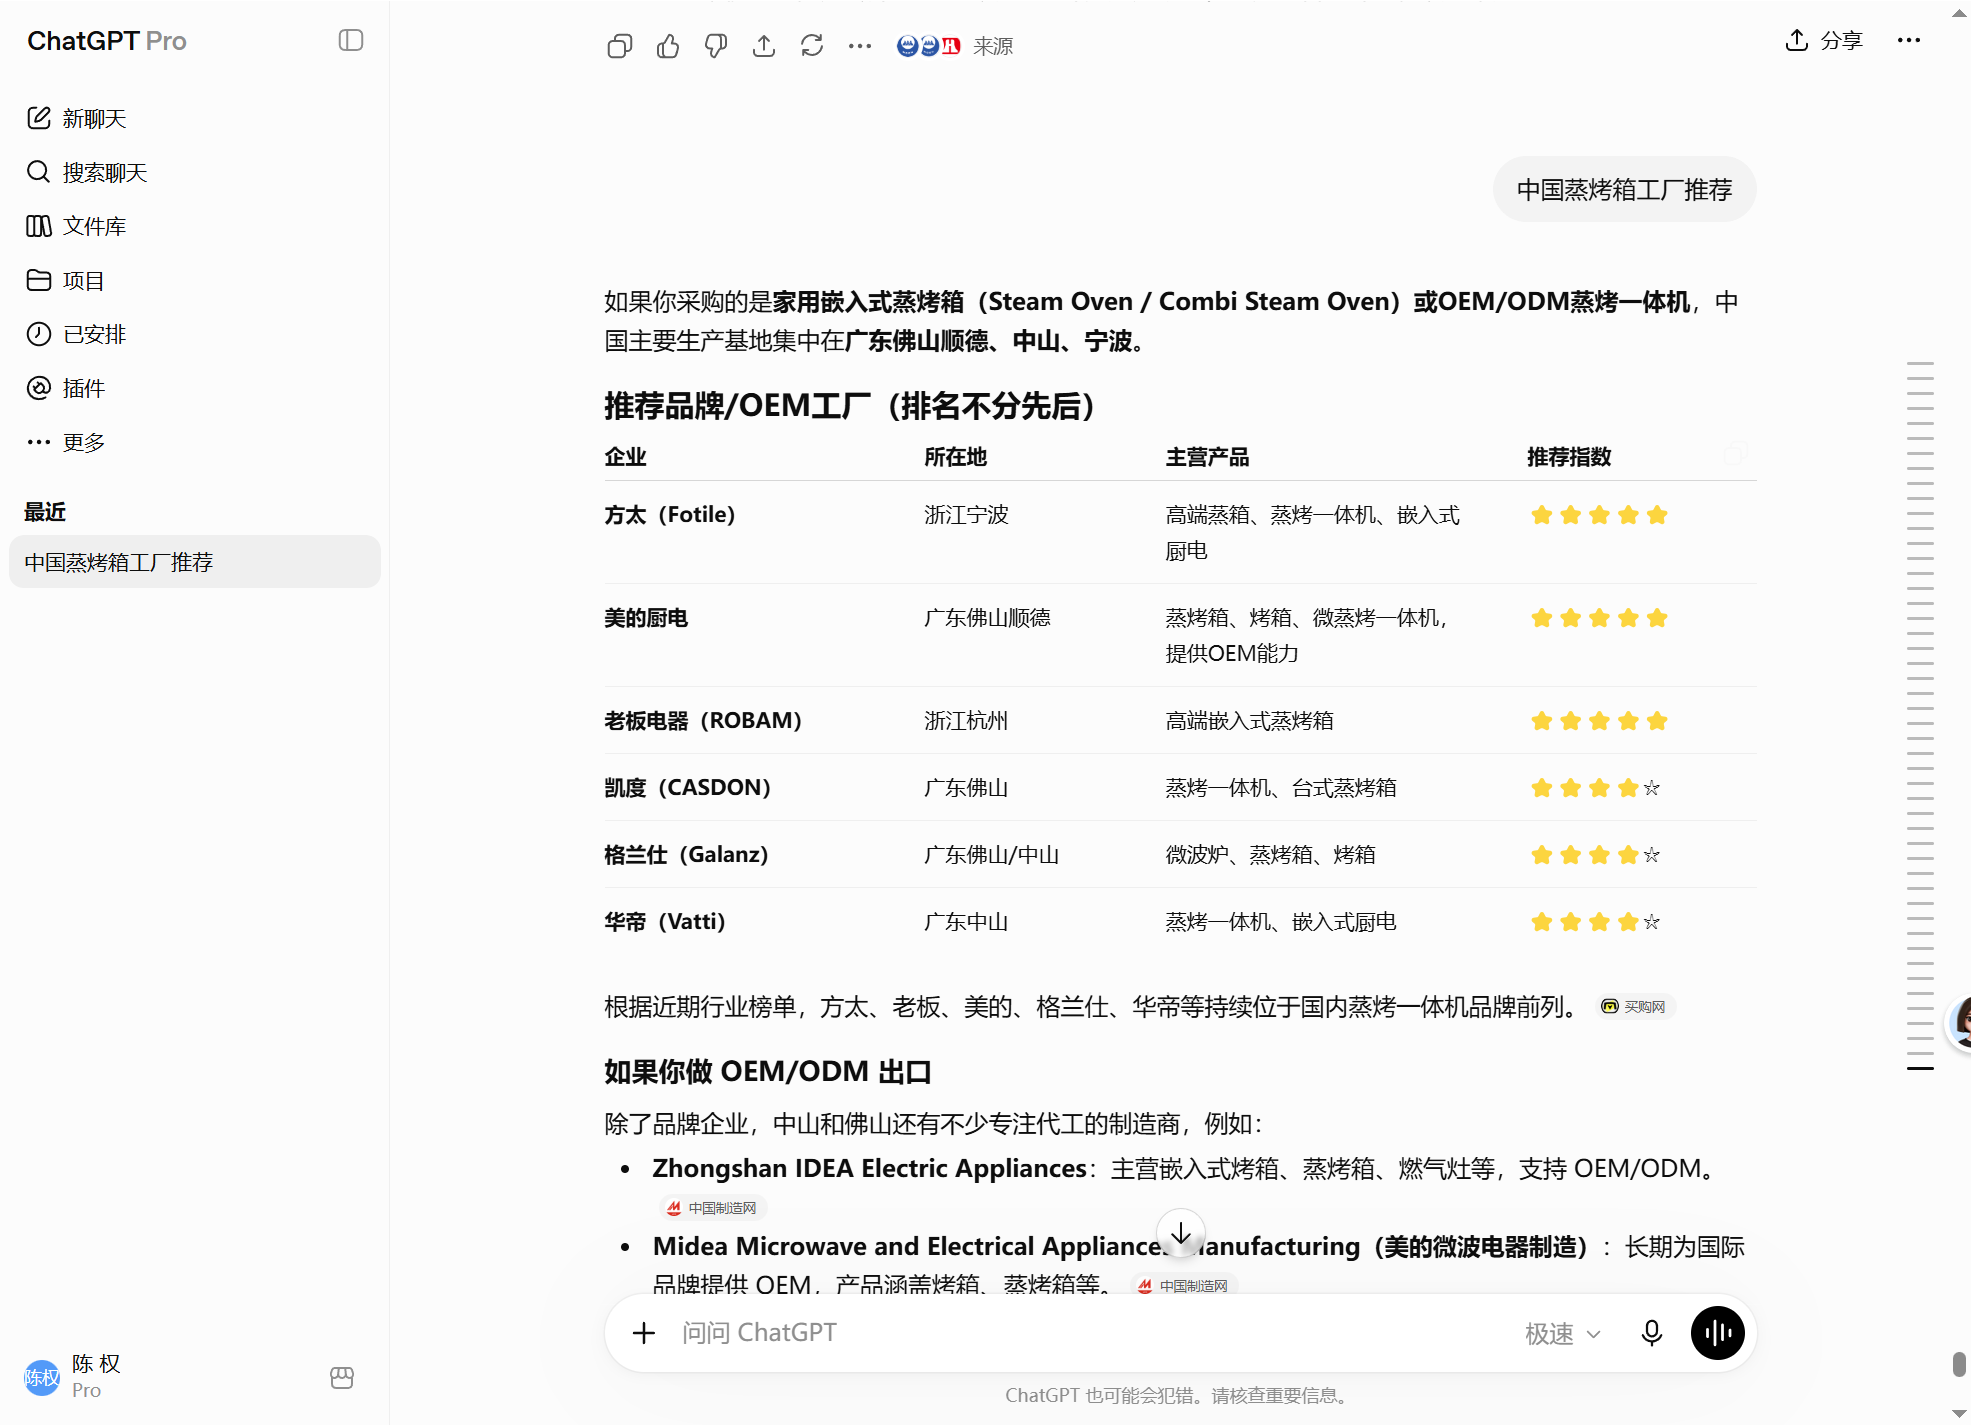Click the 广东佛山顺德 location cell
The height and width of the screenshot is (1425, 1971).
click(x=987, y=618)
